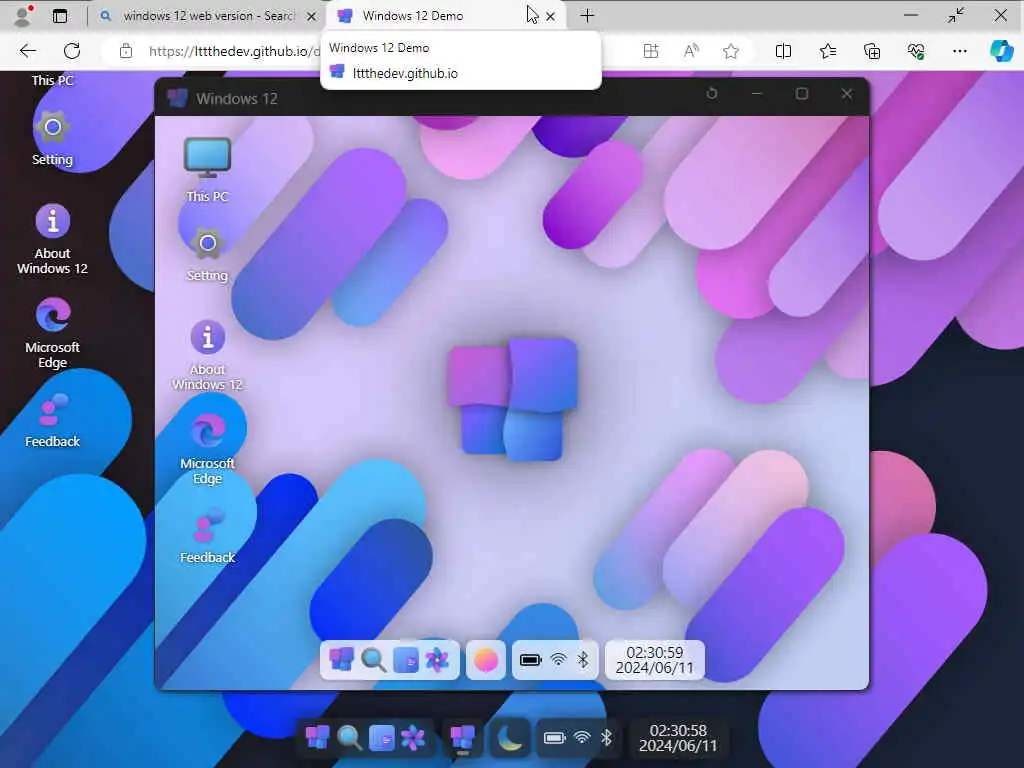Open Start menu on outer taskbar
The height and width of the screenshot is (768, 1024).
tap(318, 738)
